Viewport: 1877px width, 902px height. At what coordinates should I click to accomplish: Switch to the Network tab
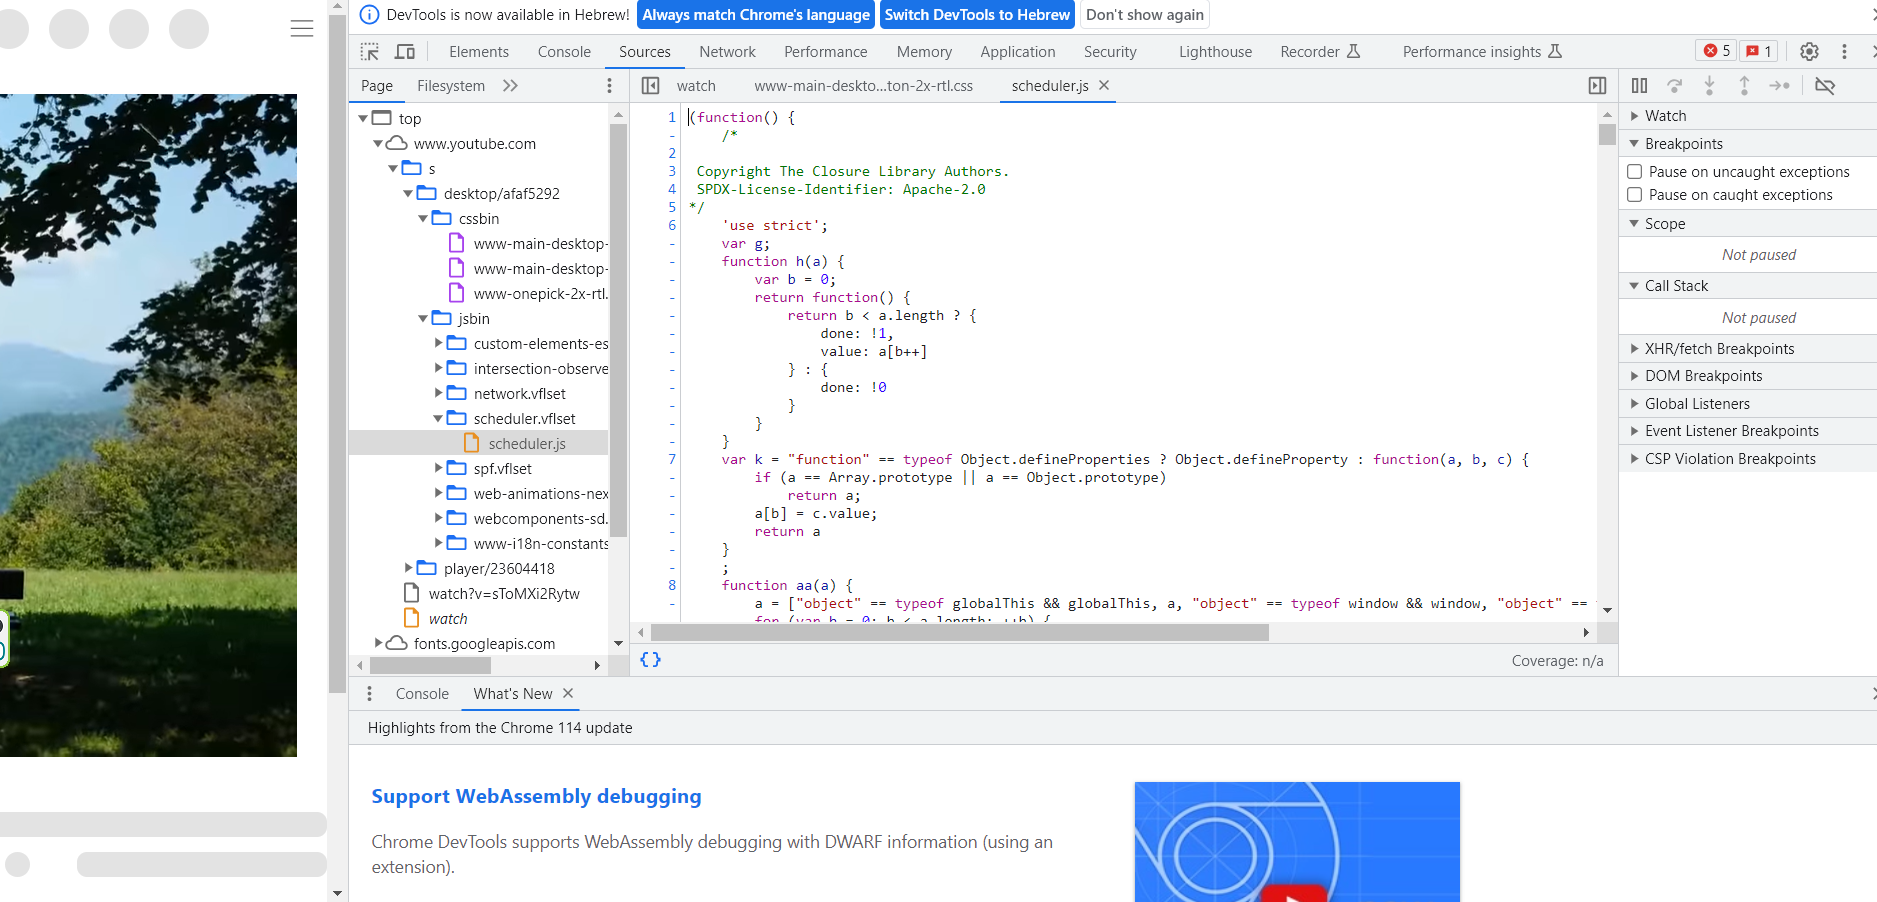(x=727, y=52)
